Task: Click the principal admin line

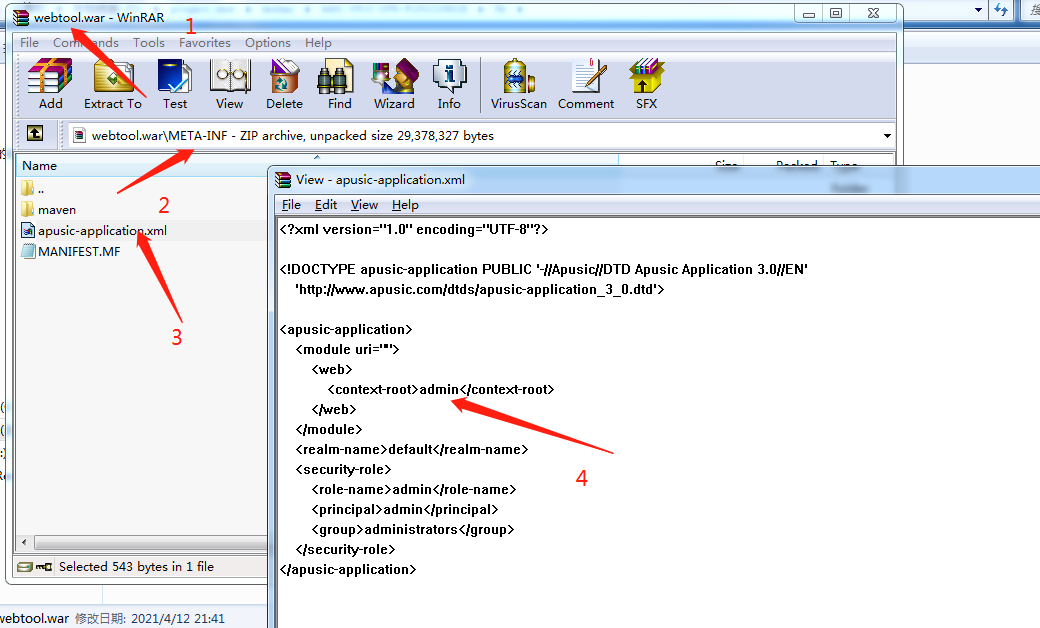Action: click(x=405, y=509)
